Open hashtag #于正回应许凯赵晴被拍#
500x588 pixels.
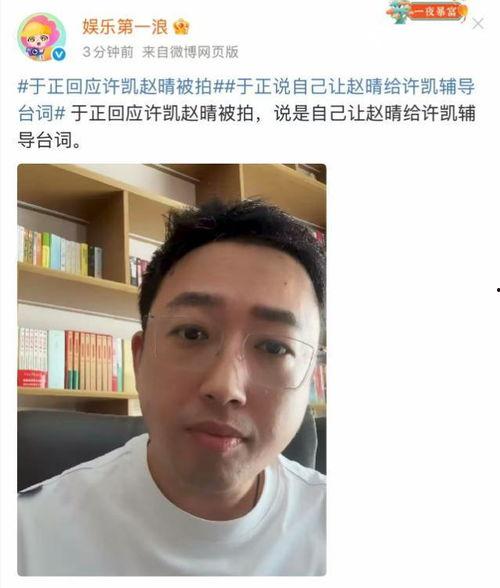pos(120,87)
